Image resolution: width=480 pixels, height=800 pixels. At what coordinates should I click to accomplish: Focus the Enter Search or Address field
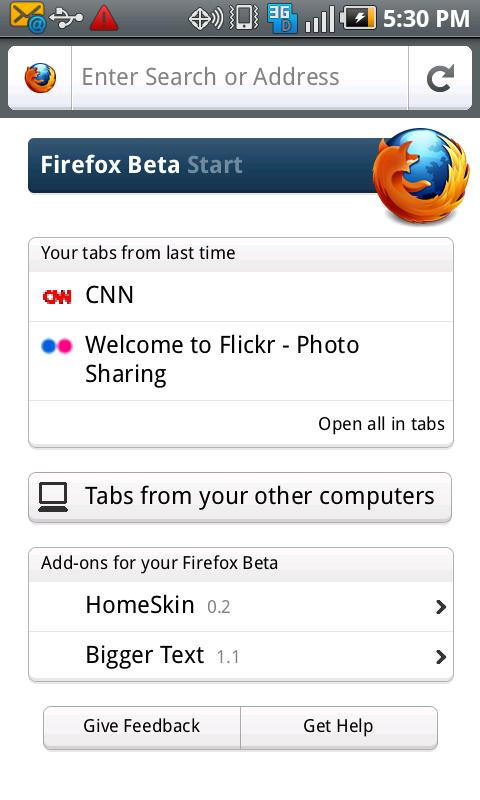240,78
